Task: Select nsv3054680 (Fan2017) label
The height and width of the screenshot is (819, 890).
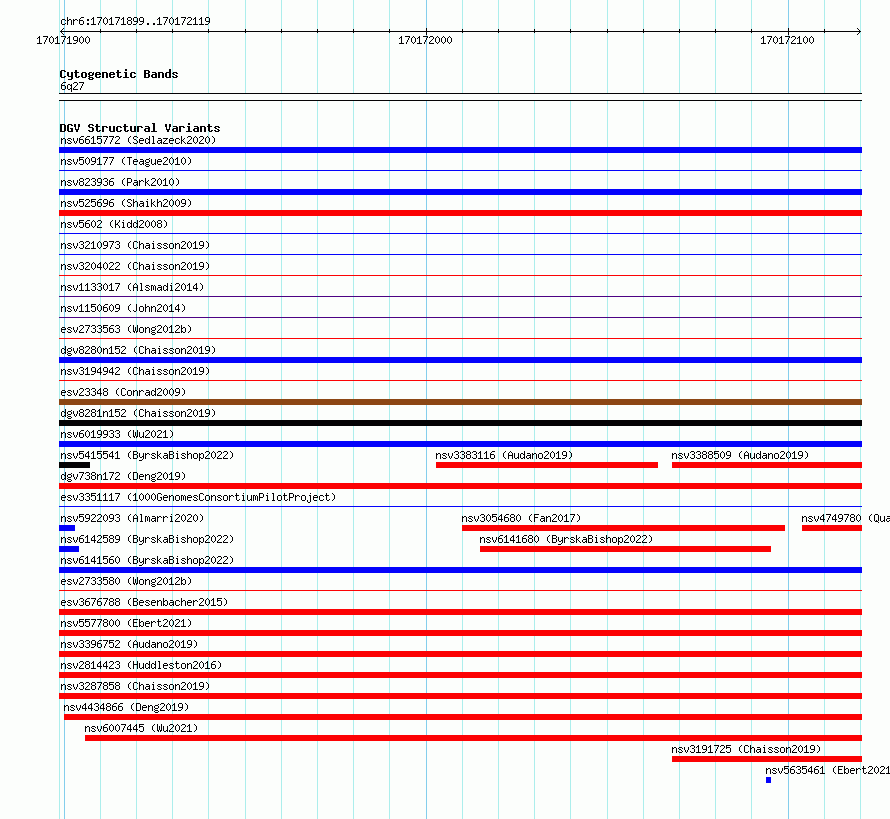Action: pyautogui.click(x=521, y=518)
